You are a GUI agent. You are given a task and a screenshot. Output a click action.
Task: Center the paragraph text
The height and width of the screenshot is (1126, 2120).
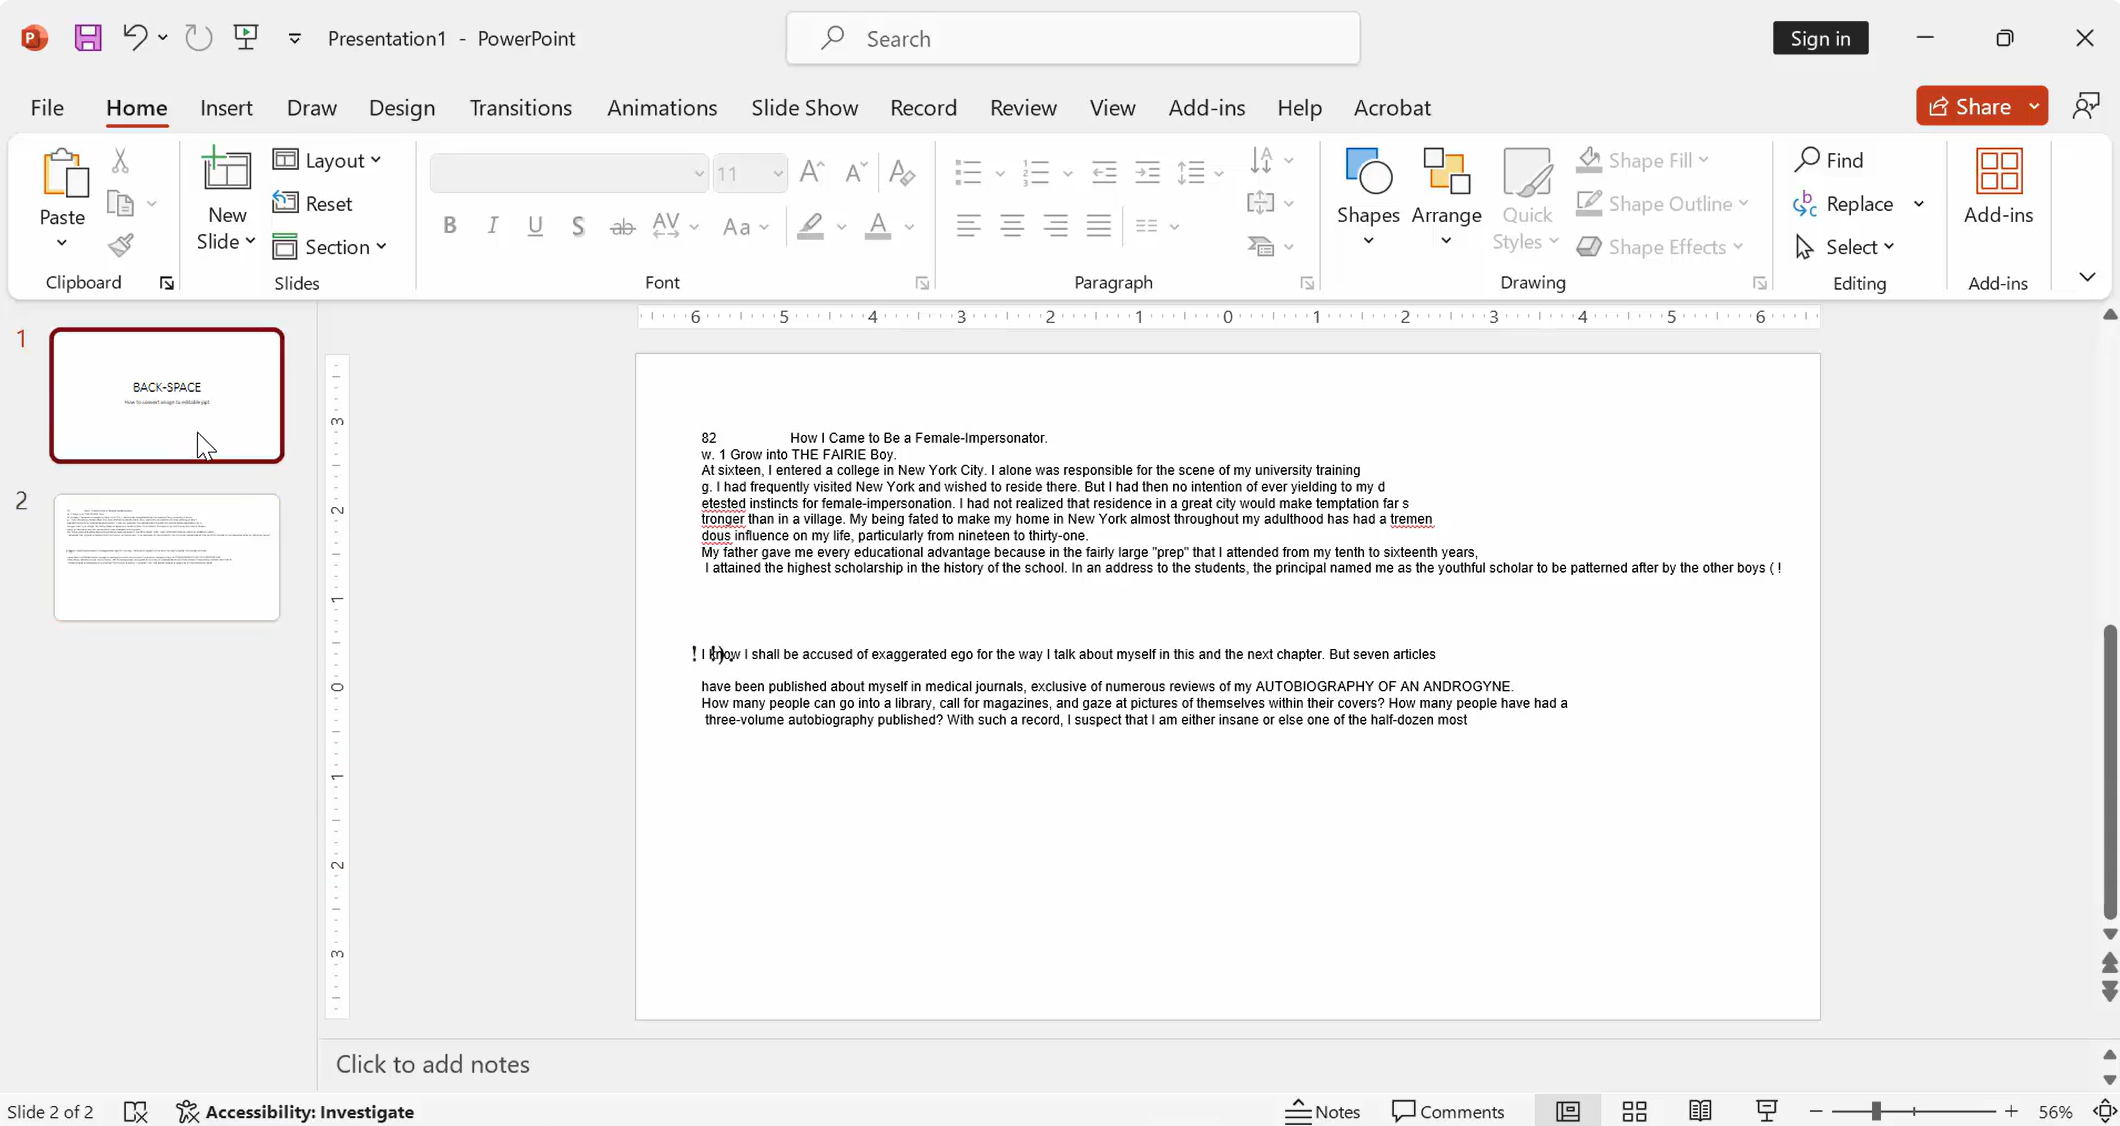[1012, 226]
